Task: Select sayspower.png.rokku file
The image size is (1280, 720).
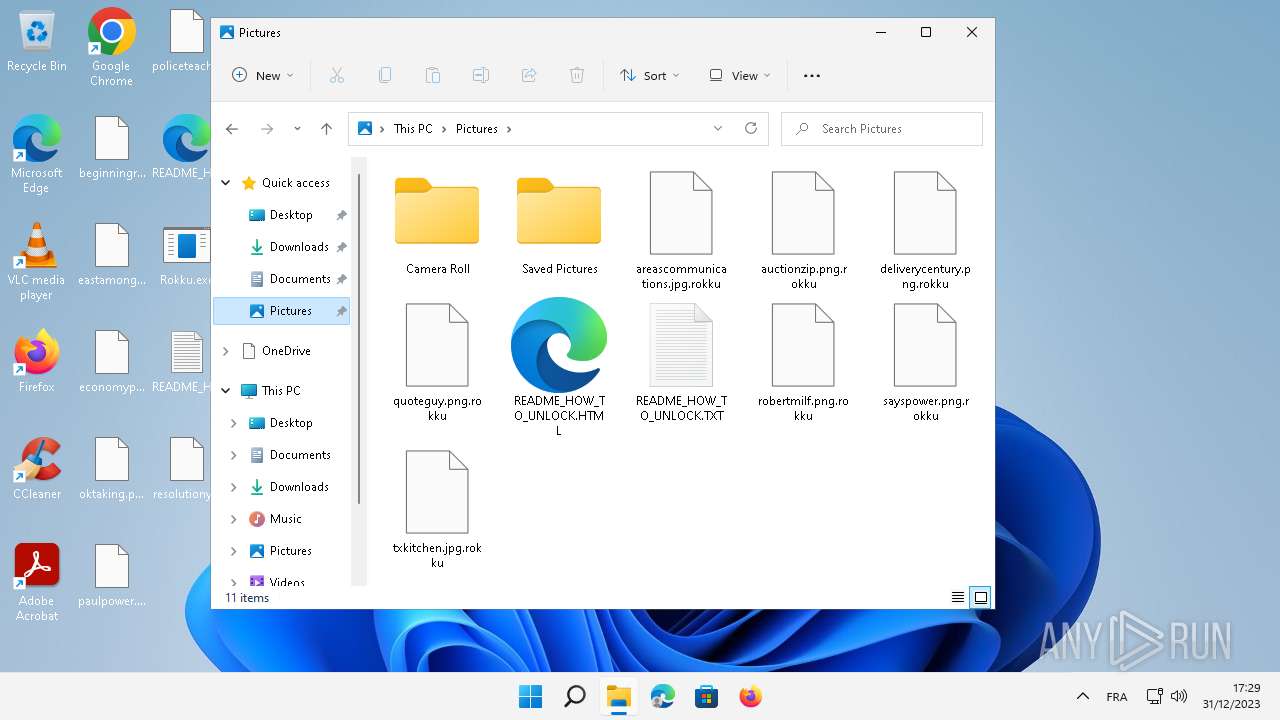Action: tap(925, 362)
